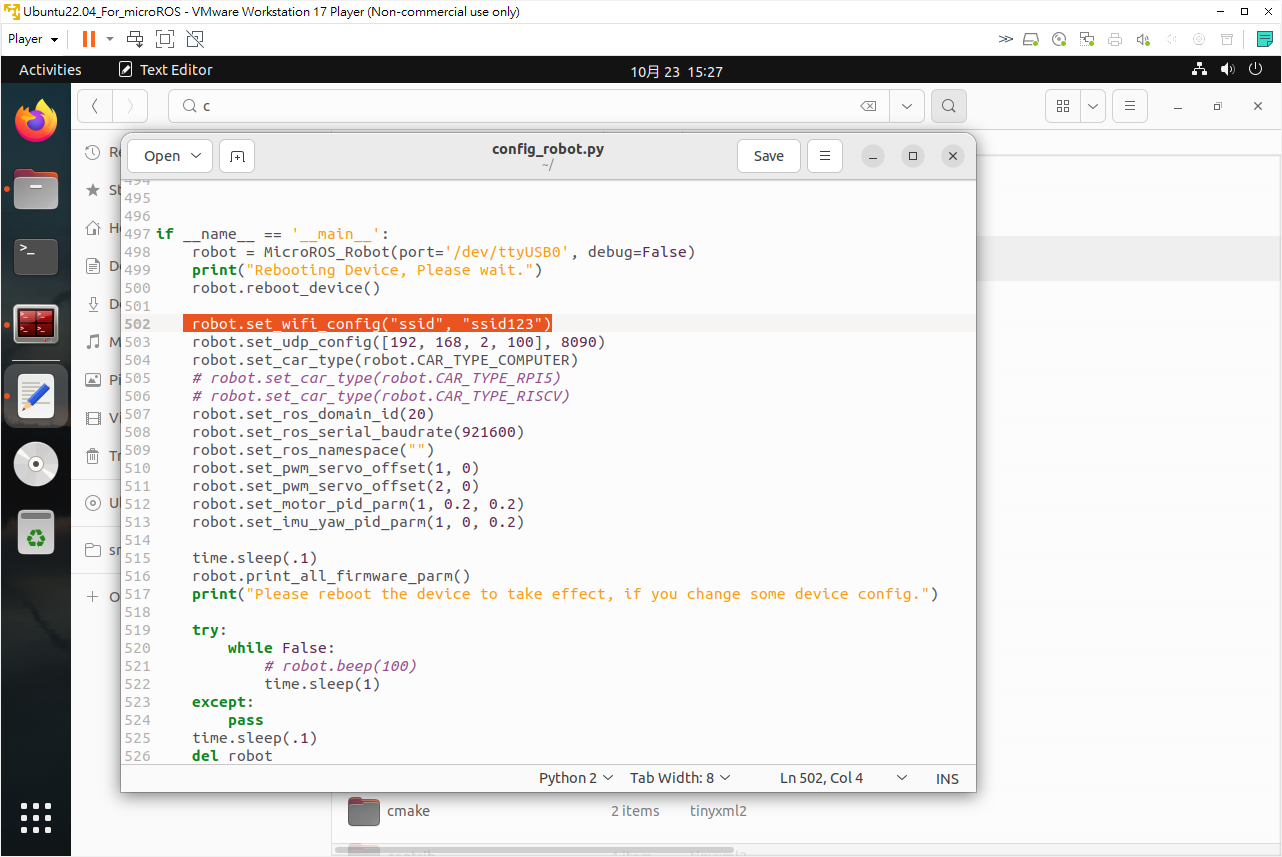
Task: Enter VMware full screen mode
Action: 164,39
